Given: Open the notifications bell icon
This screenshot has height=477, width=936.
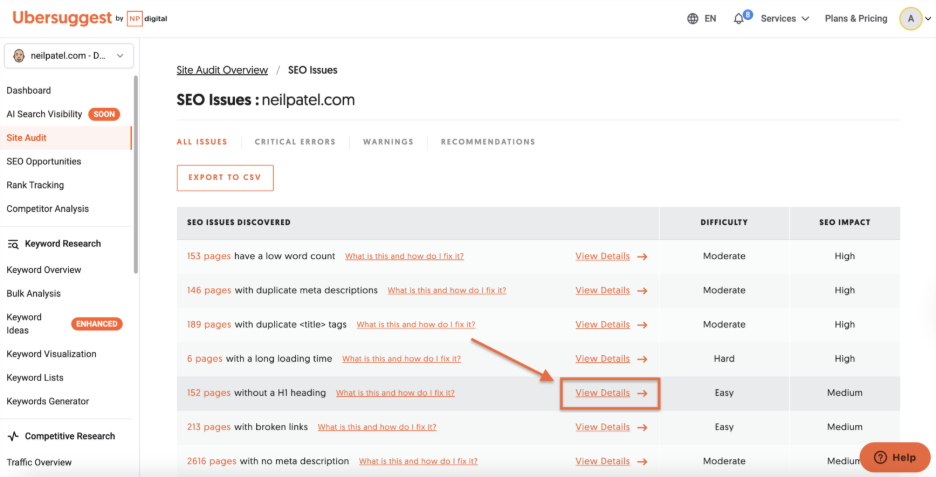Looking at the screenshot, I should pos(738,19).
